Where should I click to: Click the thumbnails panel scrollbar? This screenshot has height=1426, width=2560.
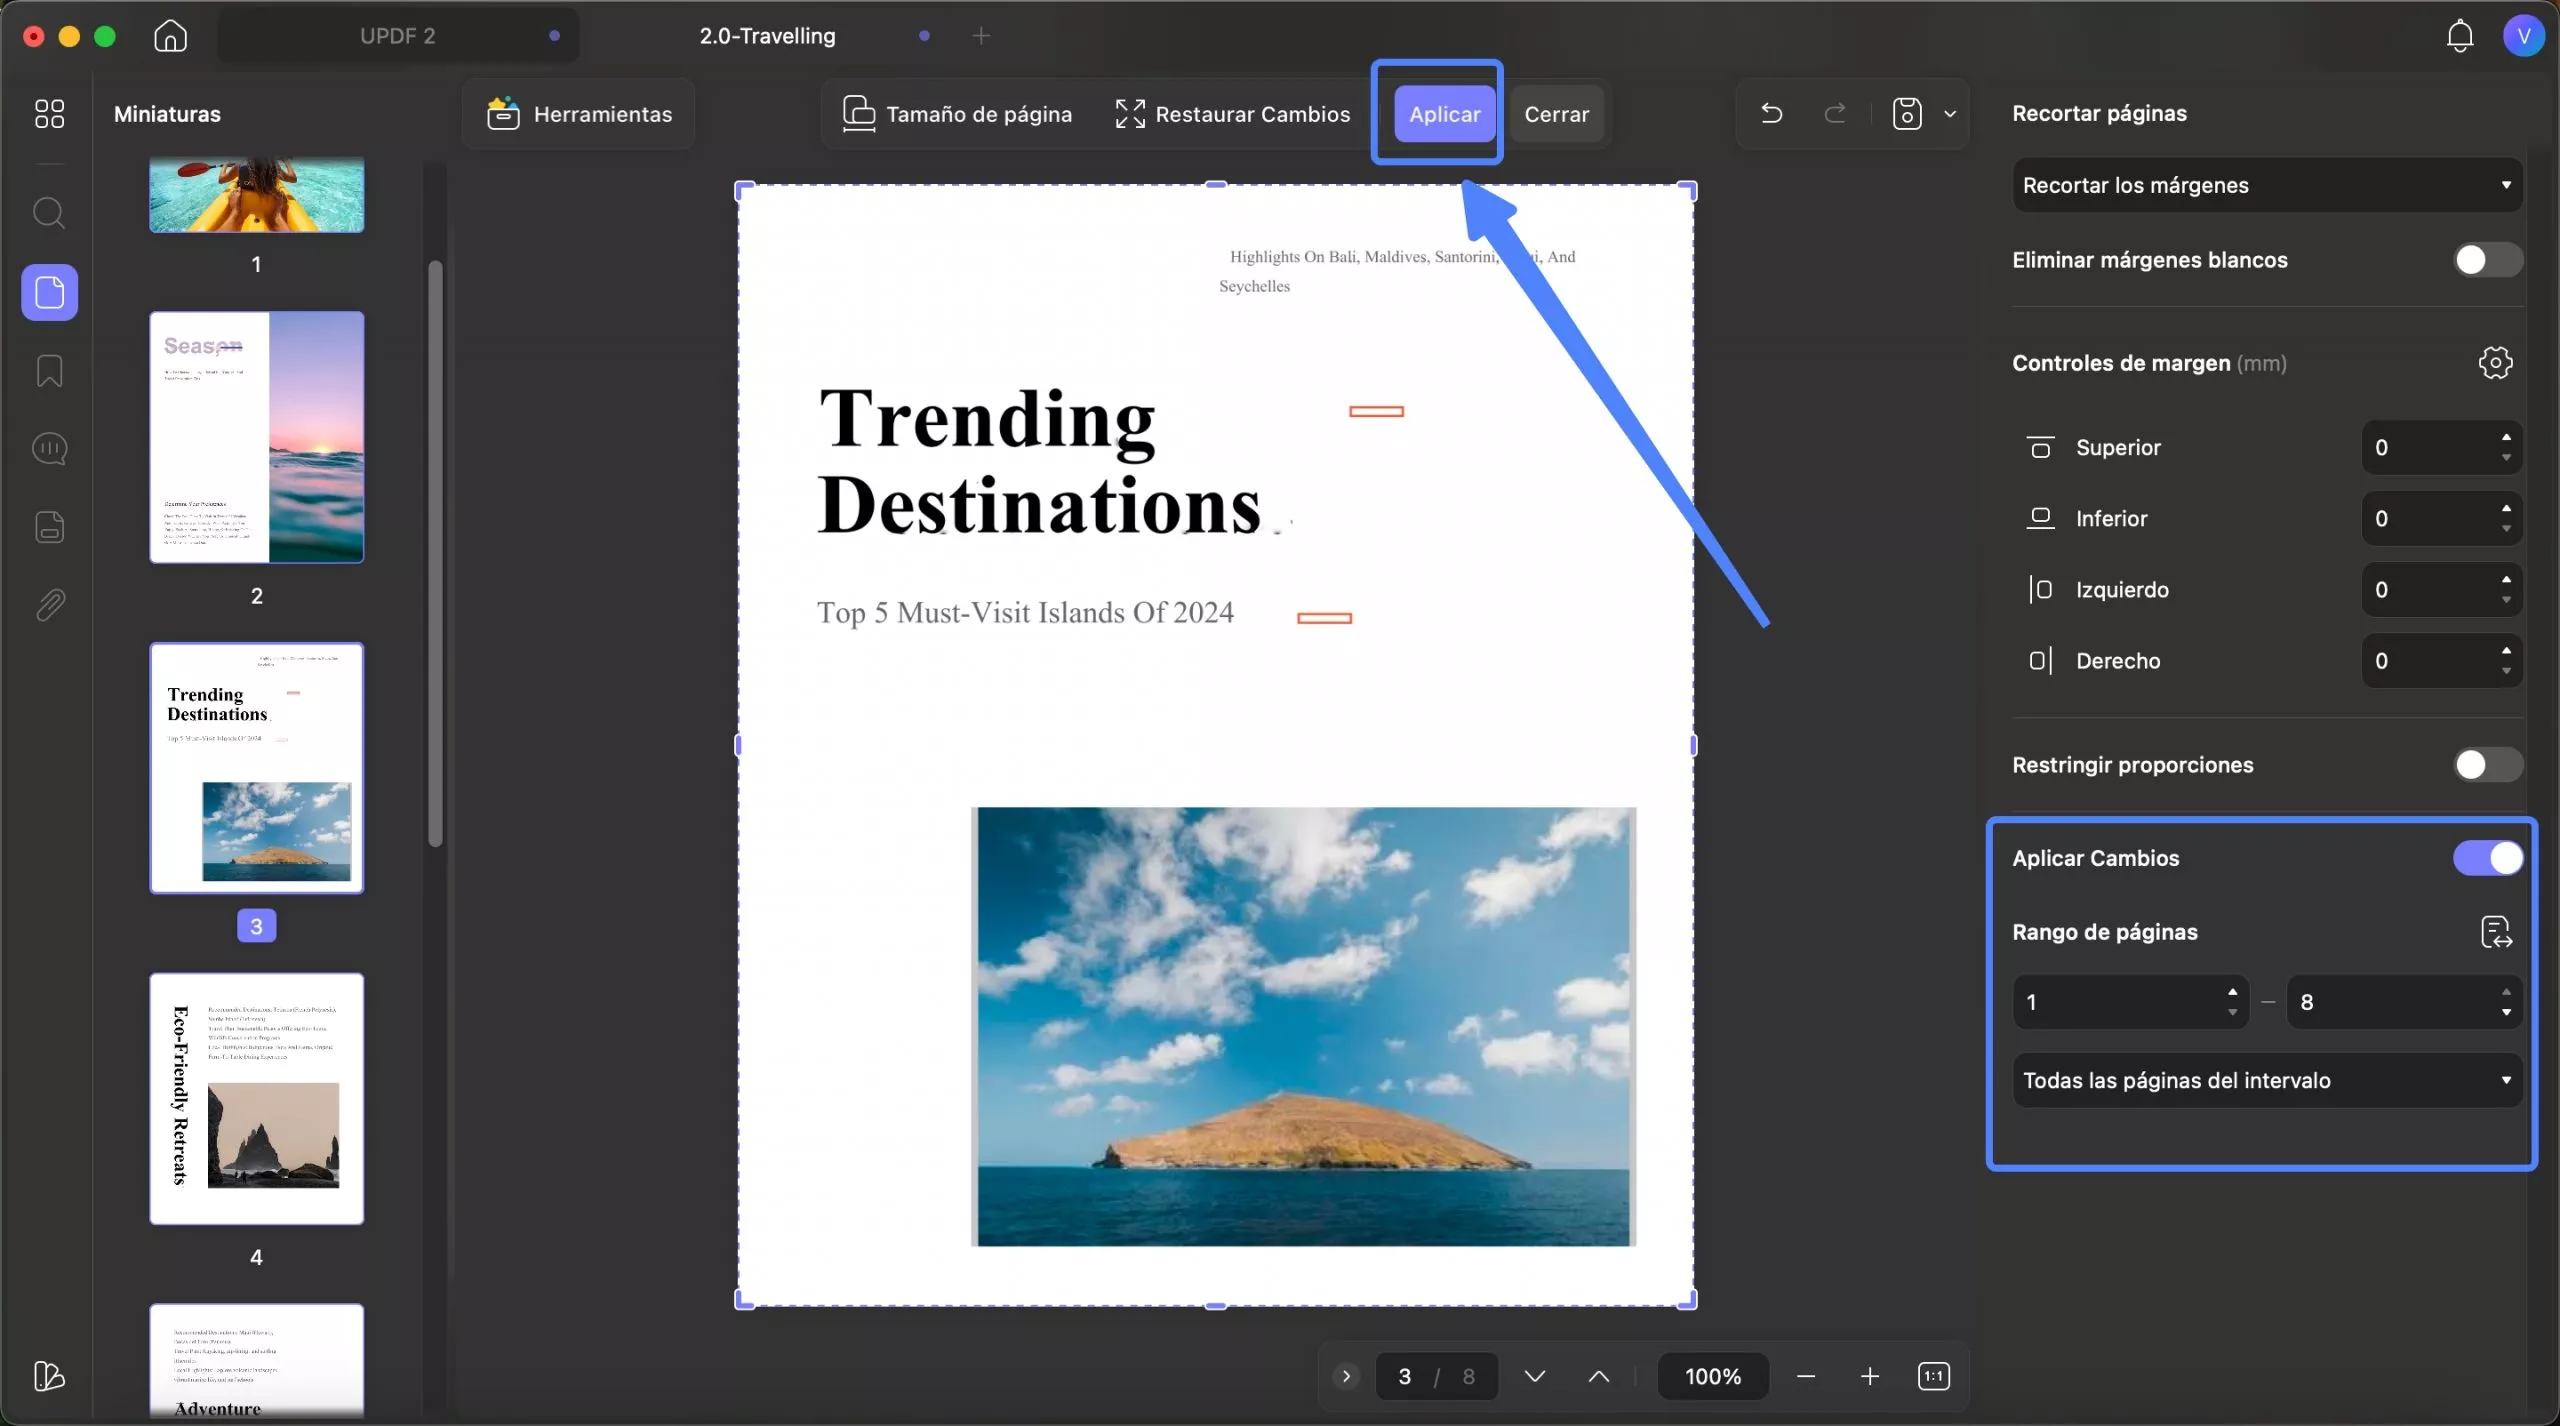click(435, 553)
